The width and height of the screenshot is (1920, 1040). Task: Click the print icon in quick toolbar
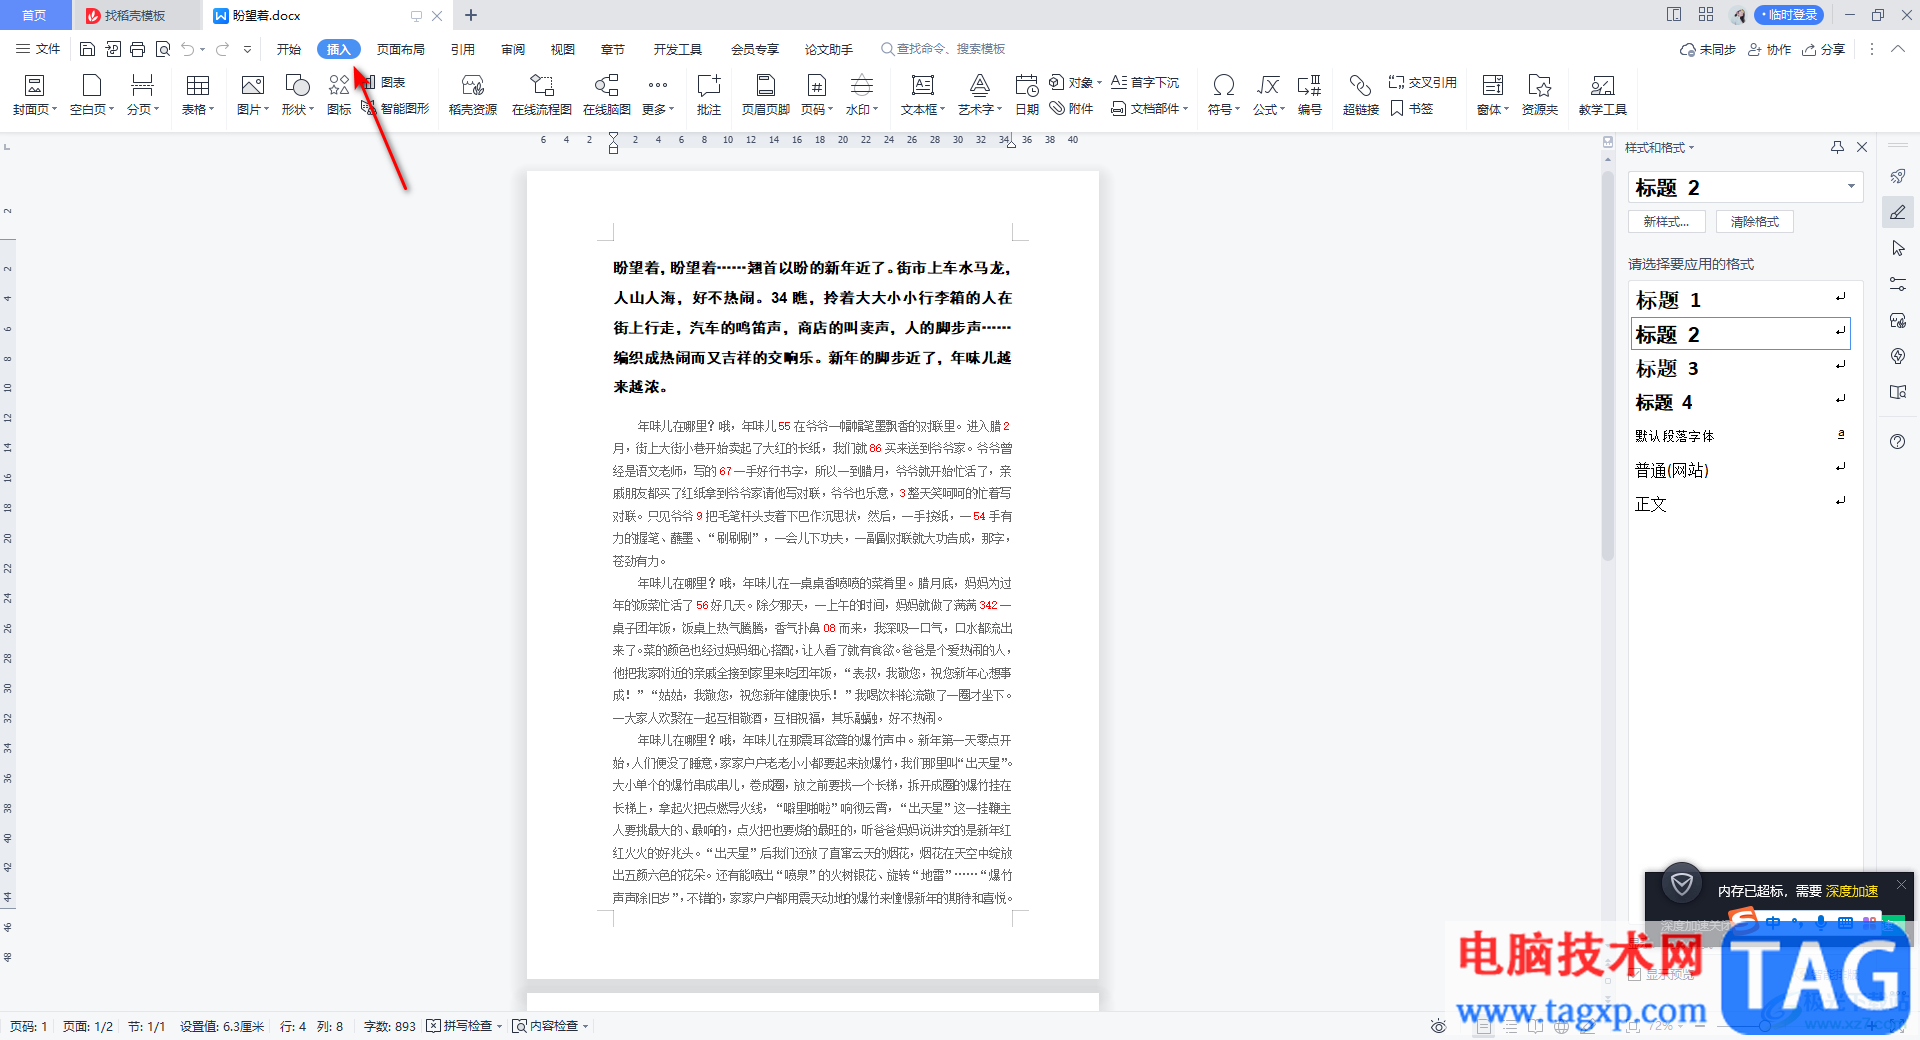[x=137, y=49]
